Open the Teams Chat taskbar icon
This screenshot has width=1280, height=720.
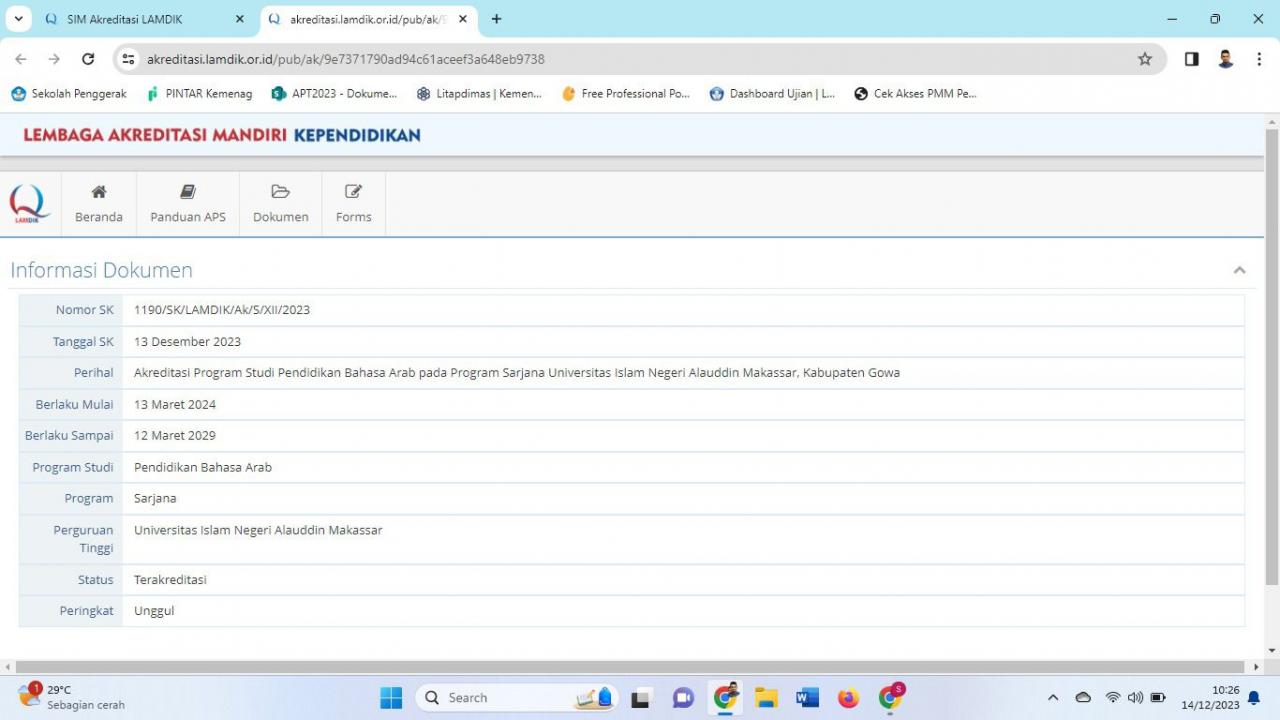pyautogui.click(x=683, y=698)
